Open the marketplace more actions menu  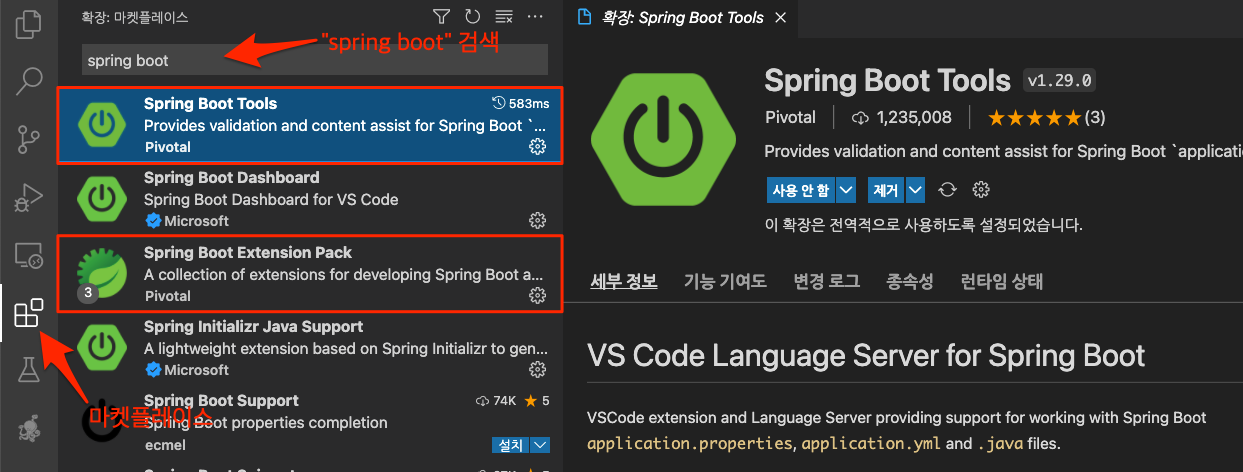[535, 17]
